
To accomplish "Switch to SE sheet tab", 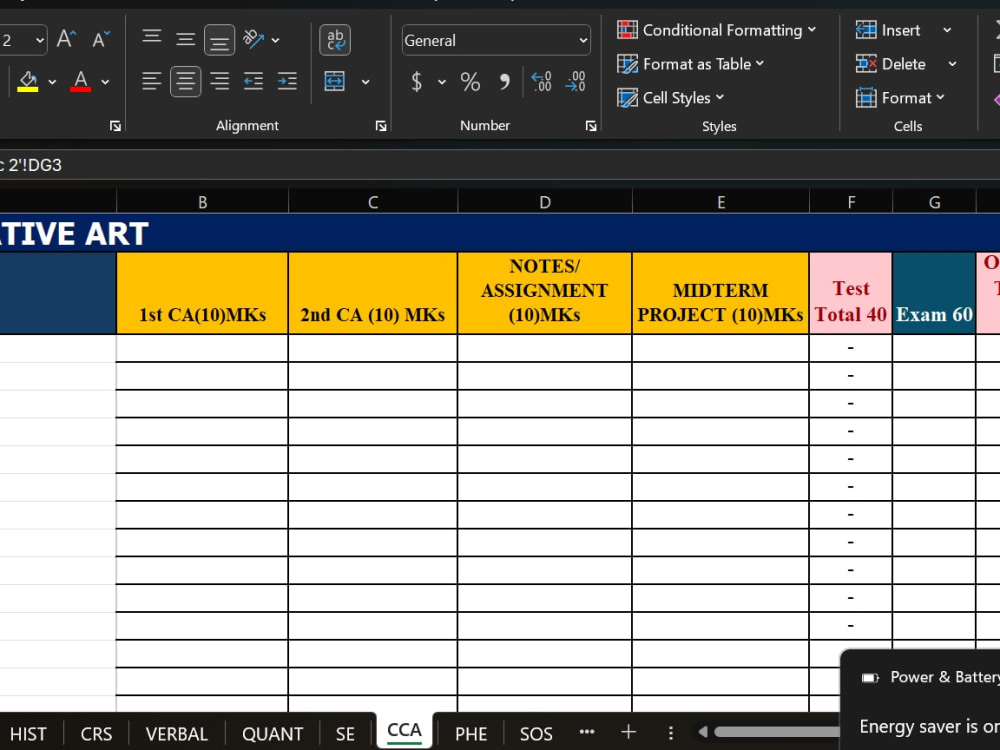I will click(x=345, y=734).
